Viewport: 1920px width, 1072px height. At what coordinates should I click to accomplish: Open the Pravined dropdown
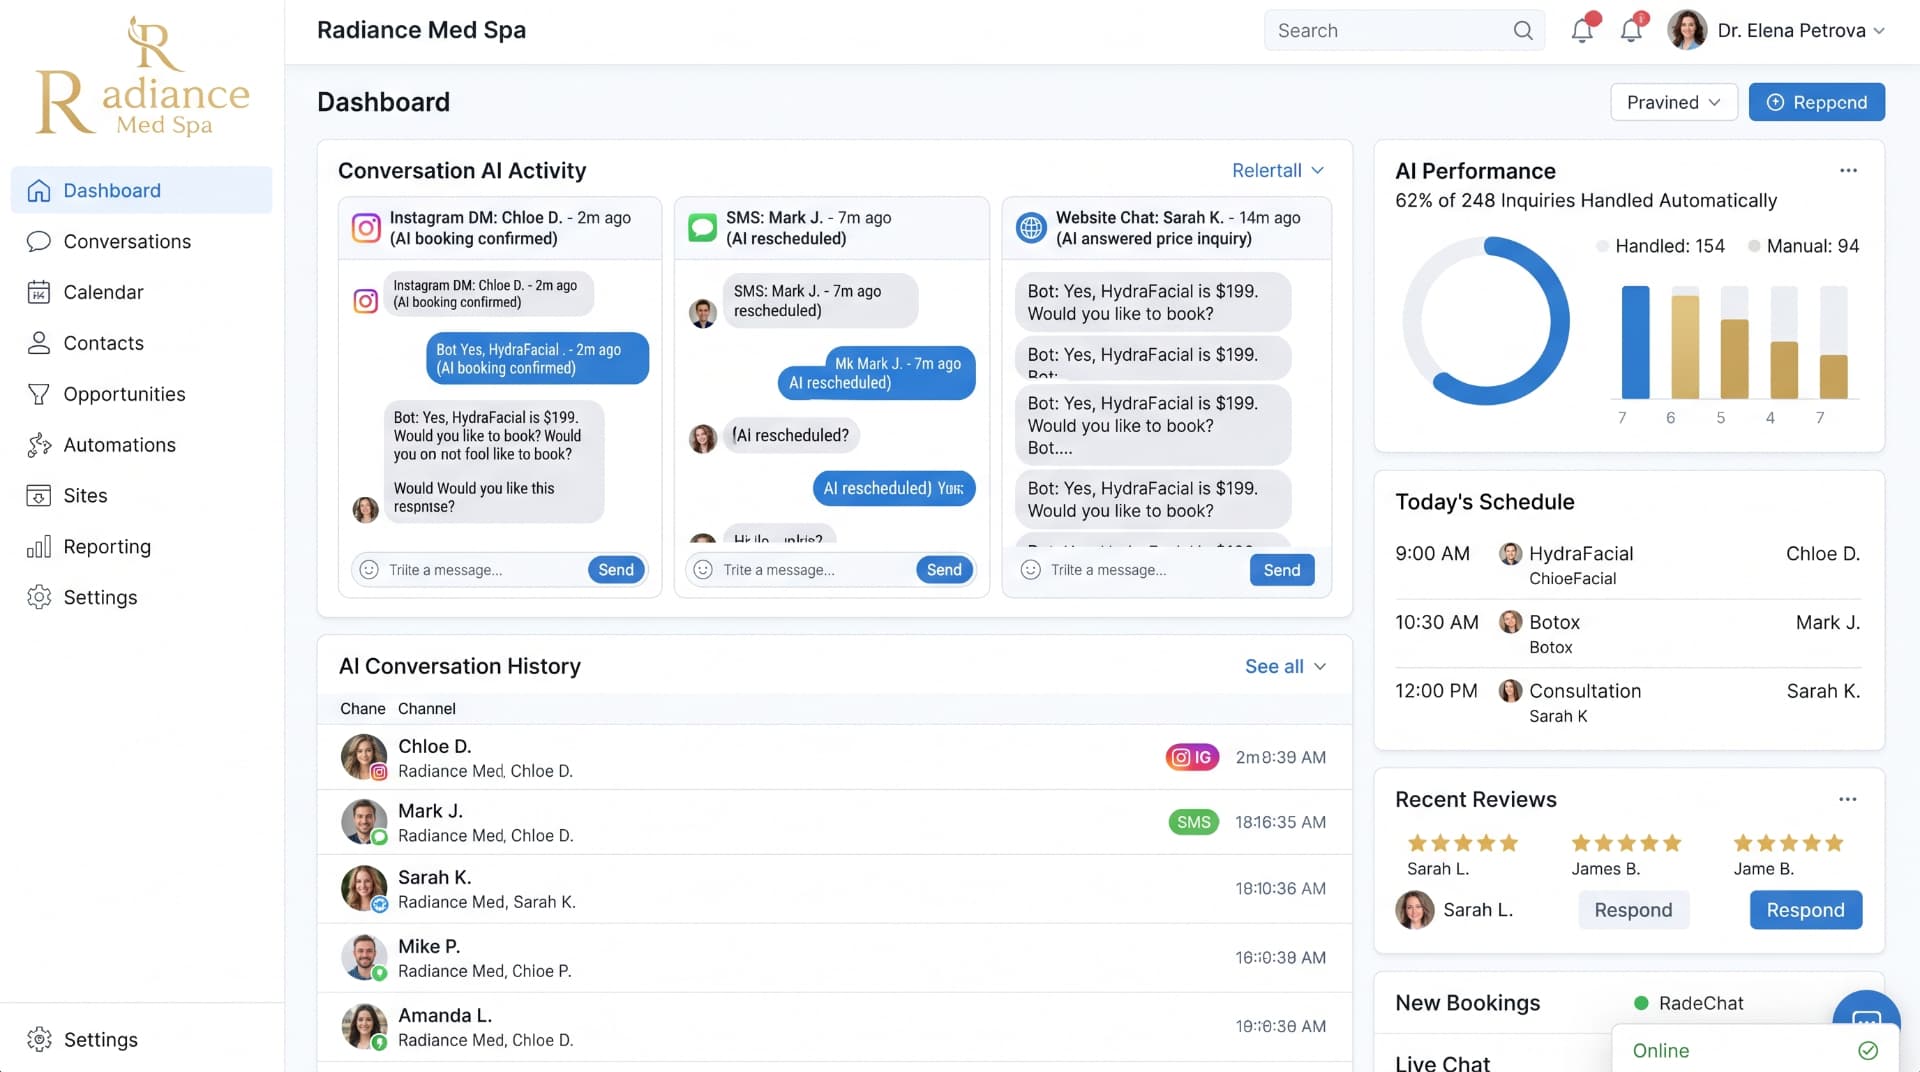tap(1673, 102)
